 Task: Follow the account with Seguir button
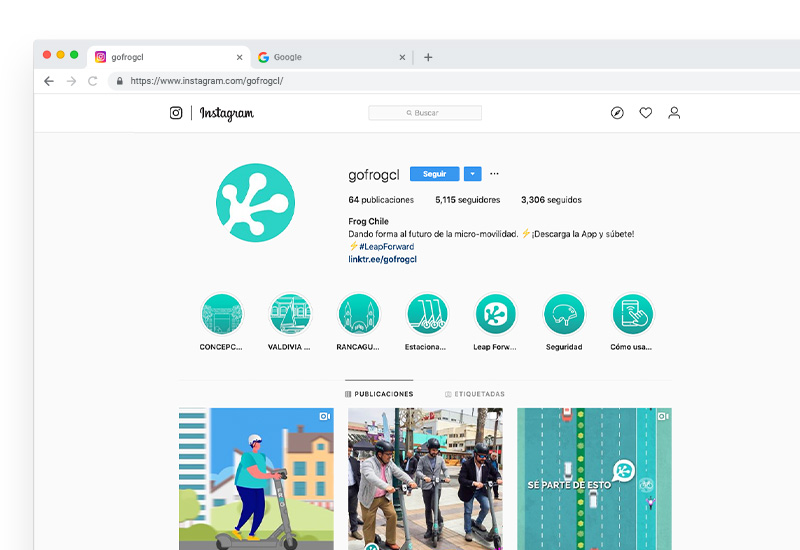tap(435, 174)
